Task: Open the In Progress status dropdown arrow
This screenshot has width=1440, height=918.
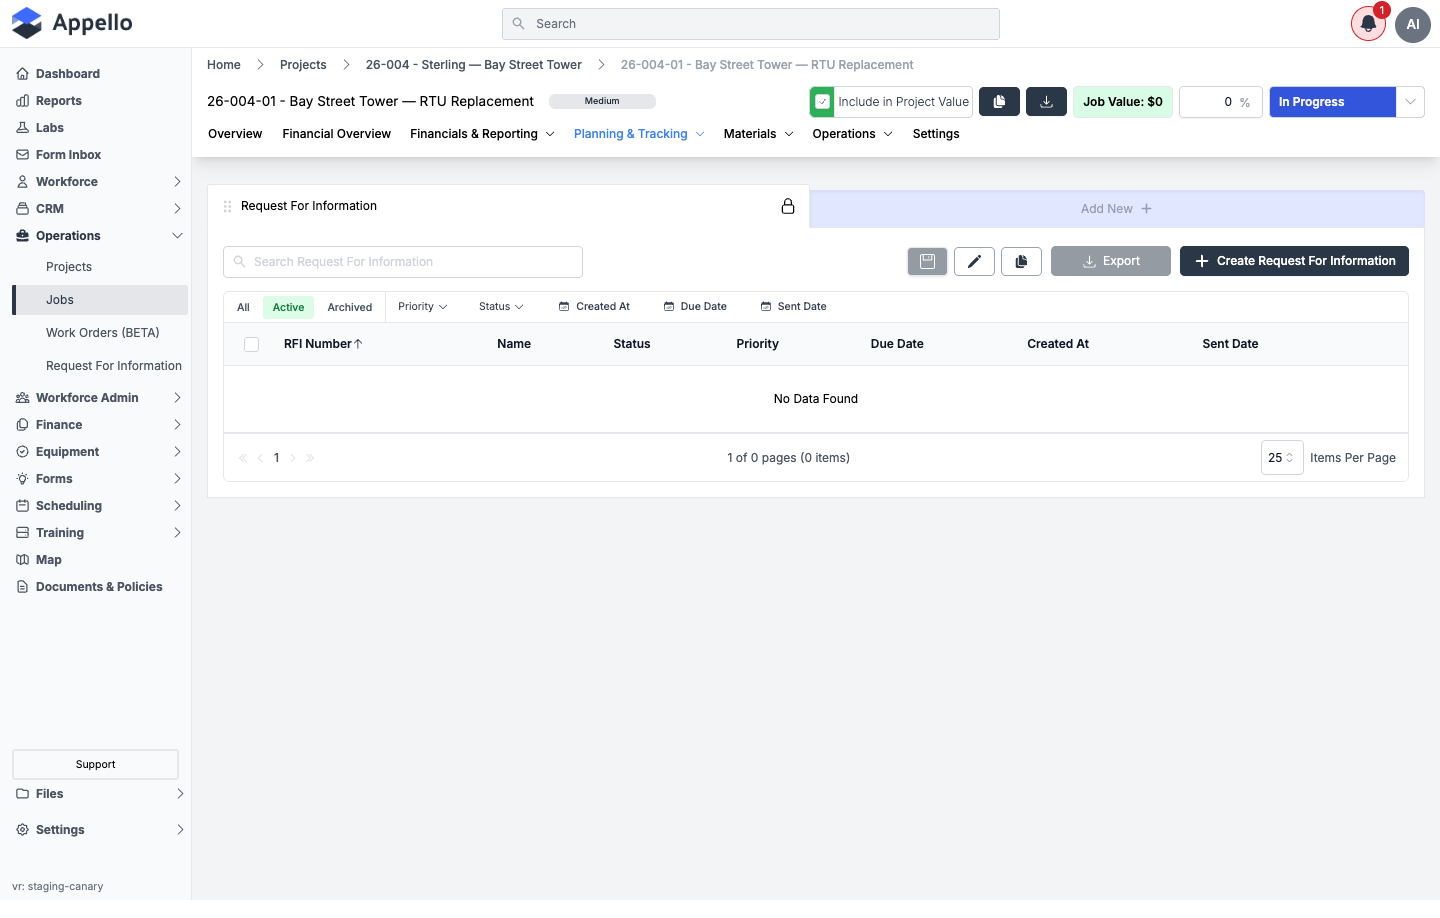Action: pyautogui.click(x=1410, y=102)
